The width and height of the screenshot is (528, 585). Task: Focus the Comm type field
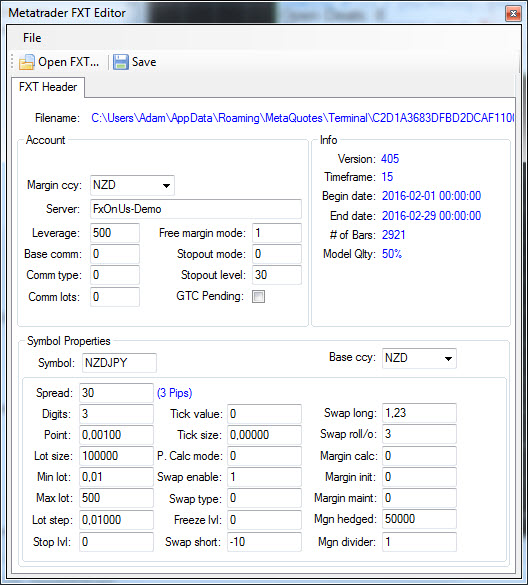point(115,275)
